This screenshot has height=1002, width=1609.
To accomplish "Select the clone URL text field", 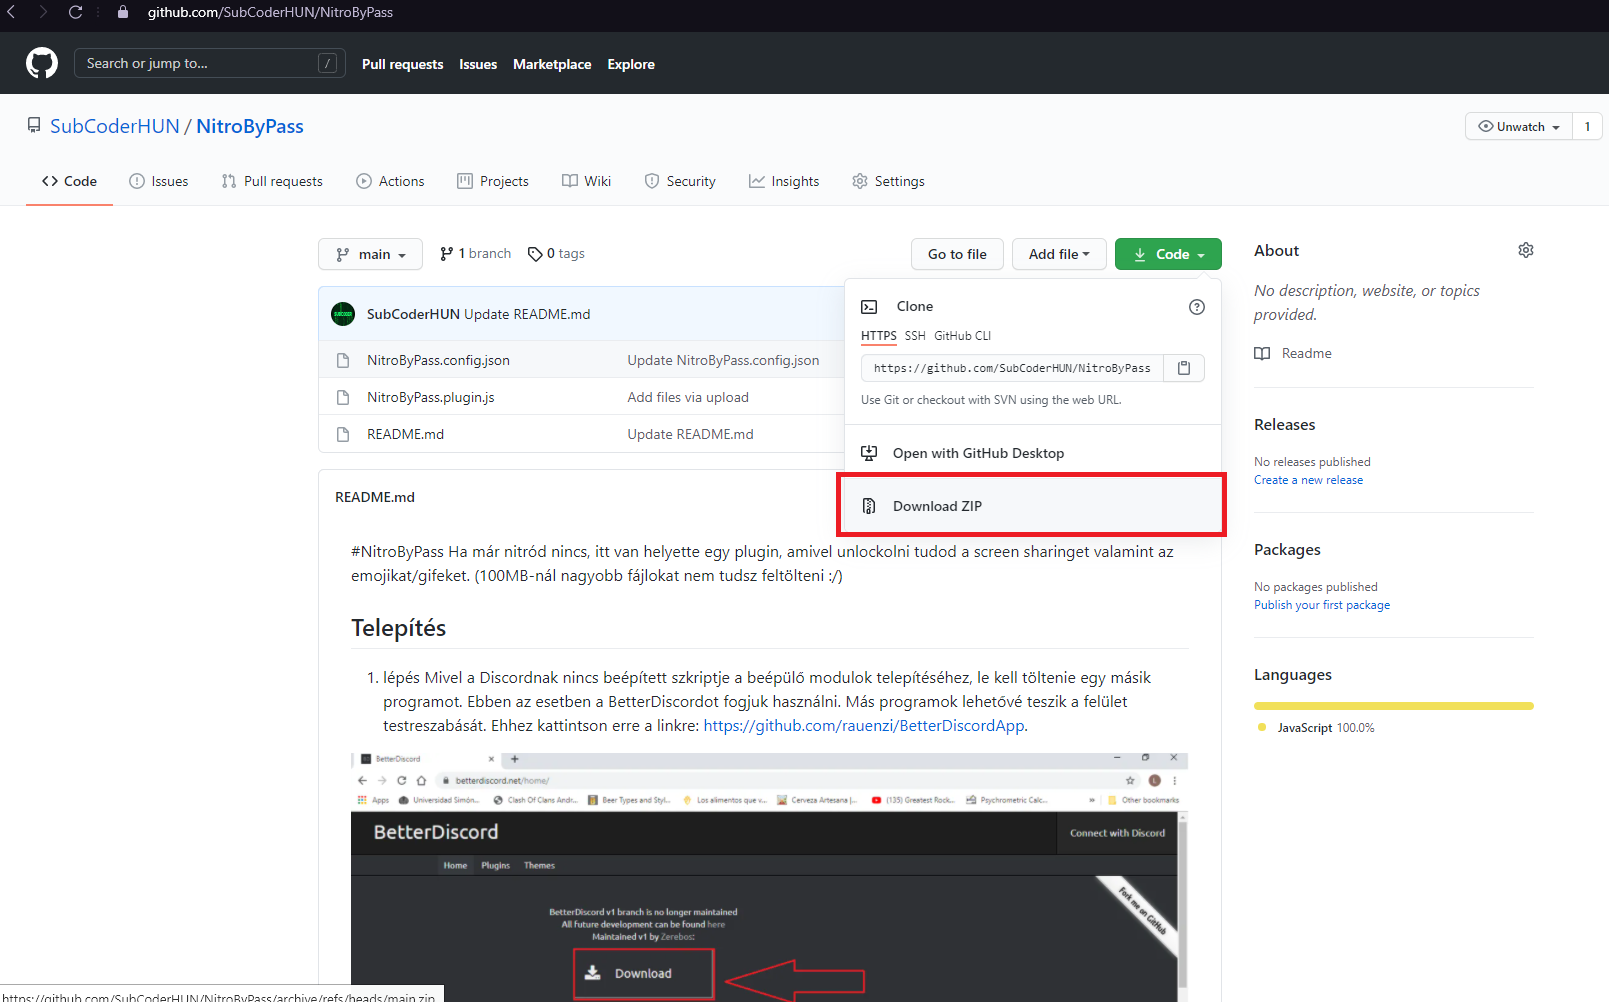I will (x=1012, y=368).
